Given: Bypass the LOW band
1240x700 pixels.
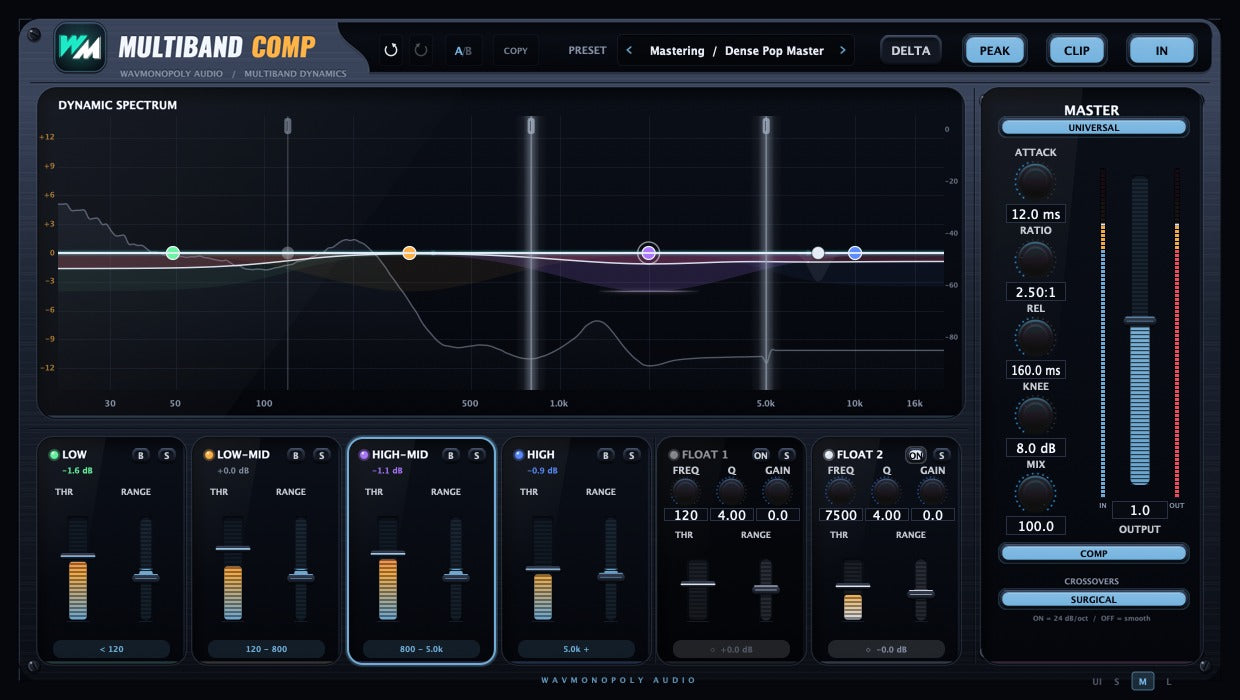Looking at the screenshot, I should tap(141, 455).
